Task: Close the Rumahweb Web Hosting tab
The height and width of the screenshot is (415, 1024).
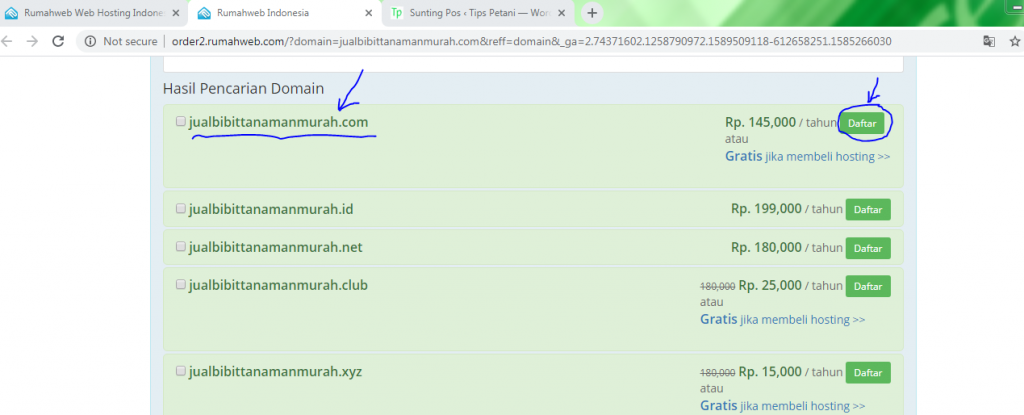Action: 176,12
